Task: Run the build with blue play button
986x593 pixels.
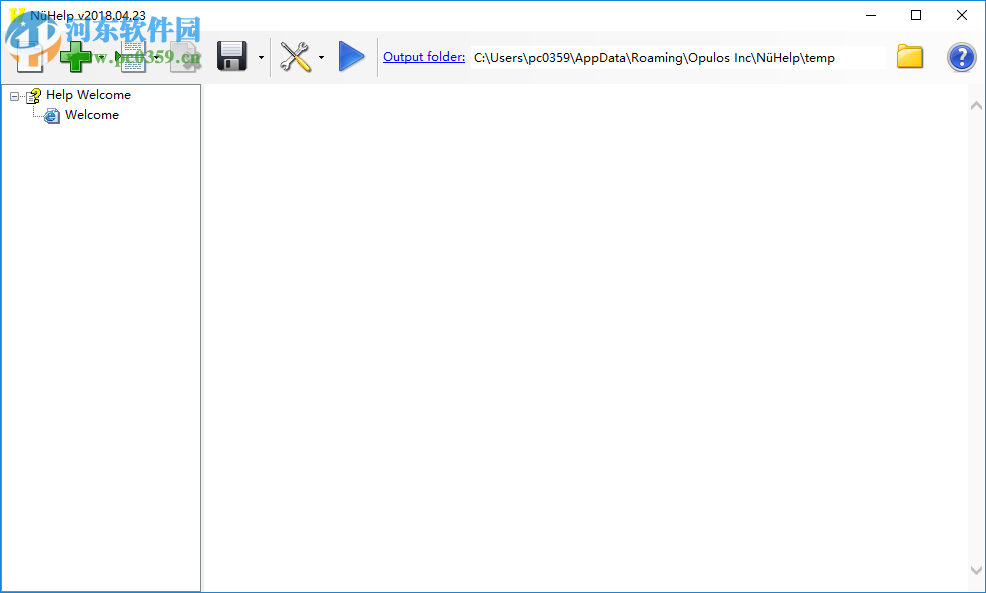Action: coord(351,57)
